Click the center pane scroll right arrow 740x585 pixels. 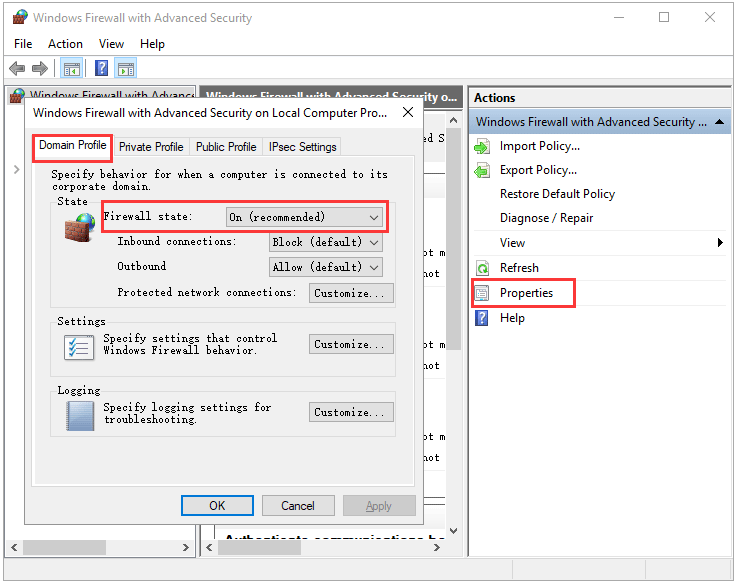pyautogui.click(x=437, y=547)
